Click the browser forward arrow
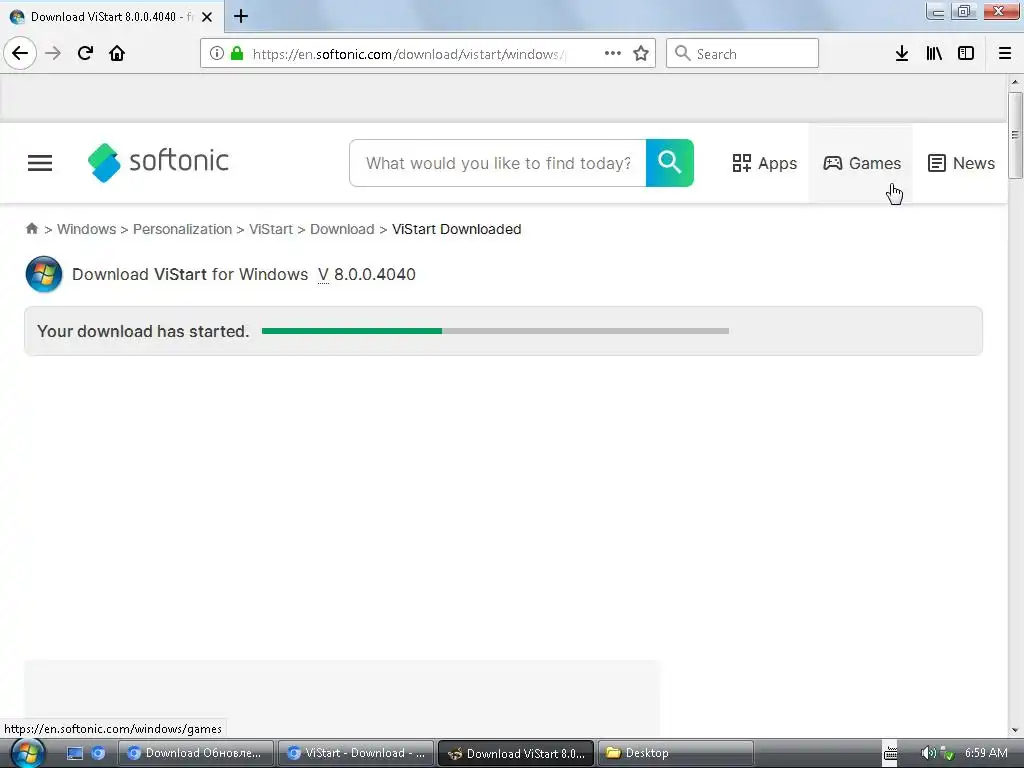Viewport: 1024px width, 768px height. [x=53, y=54]
